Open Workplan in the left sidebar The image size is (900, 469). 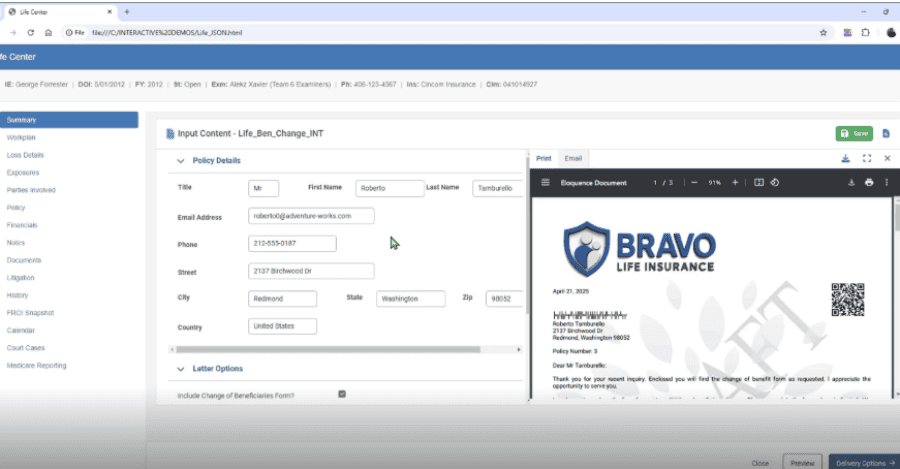(x=21, y=137)
